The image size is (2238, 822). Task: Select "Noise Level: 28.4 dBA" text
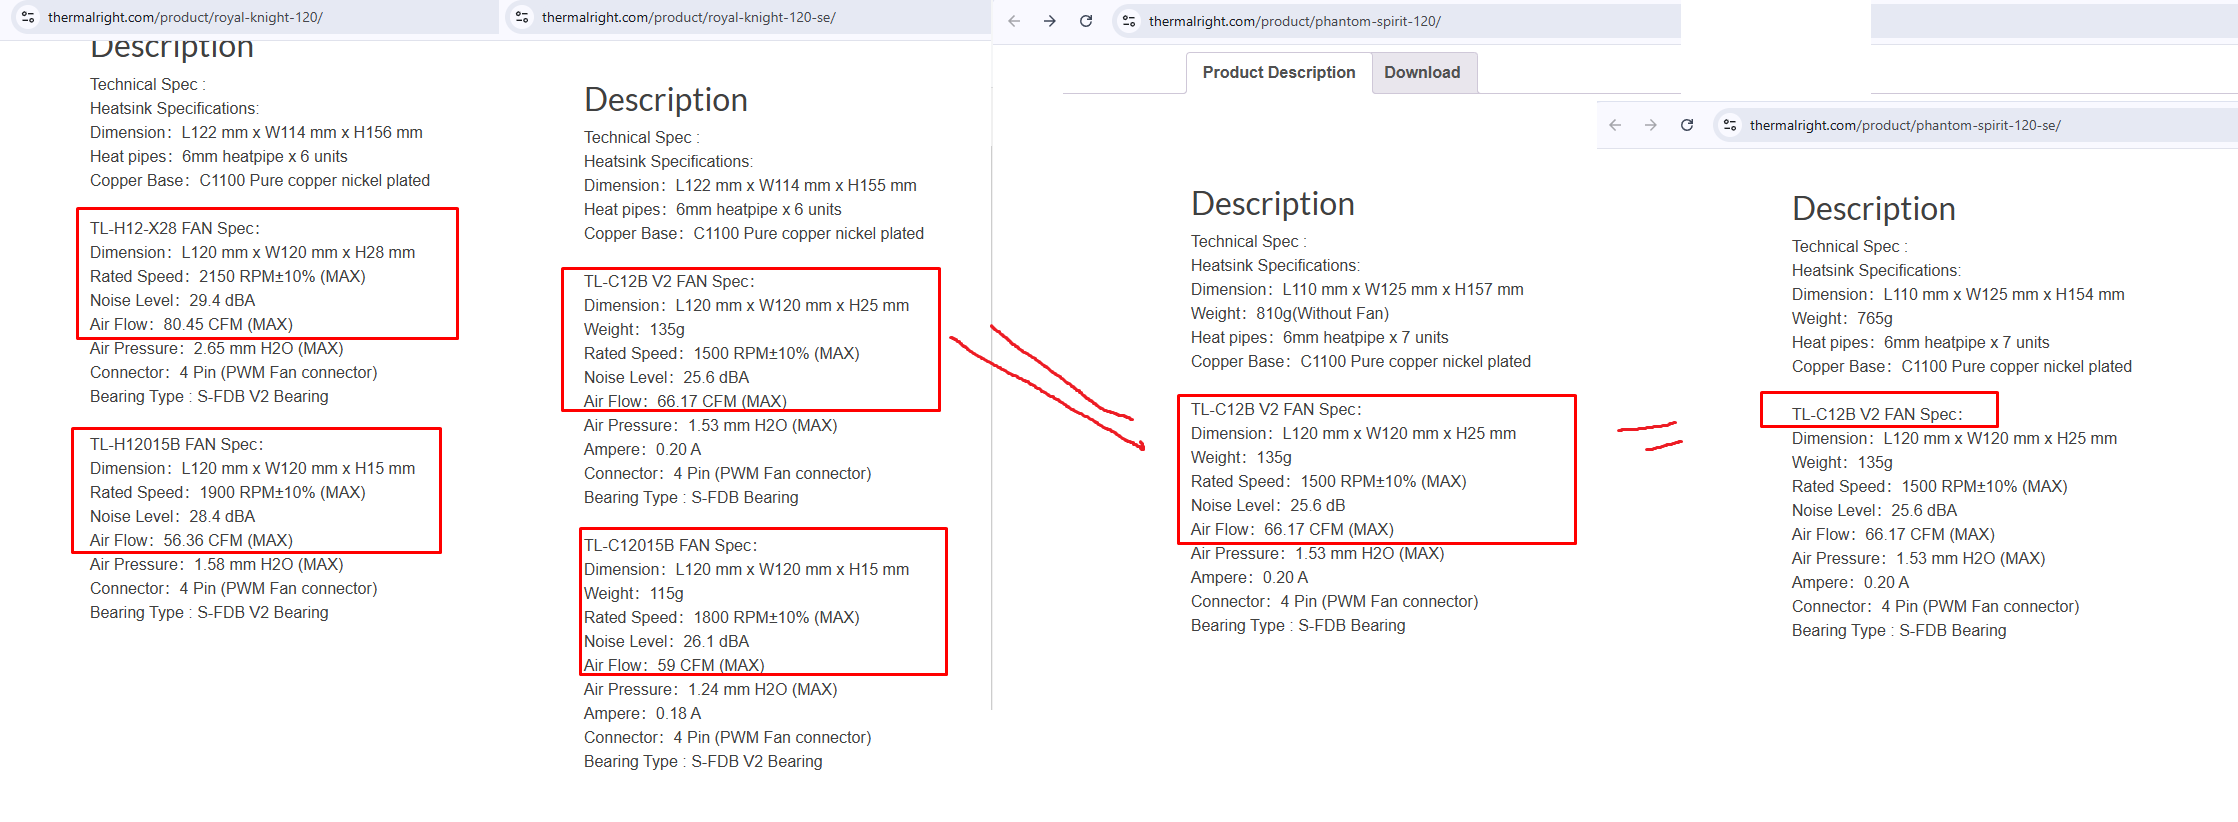point(173,516)
